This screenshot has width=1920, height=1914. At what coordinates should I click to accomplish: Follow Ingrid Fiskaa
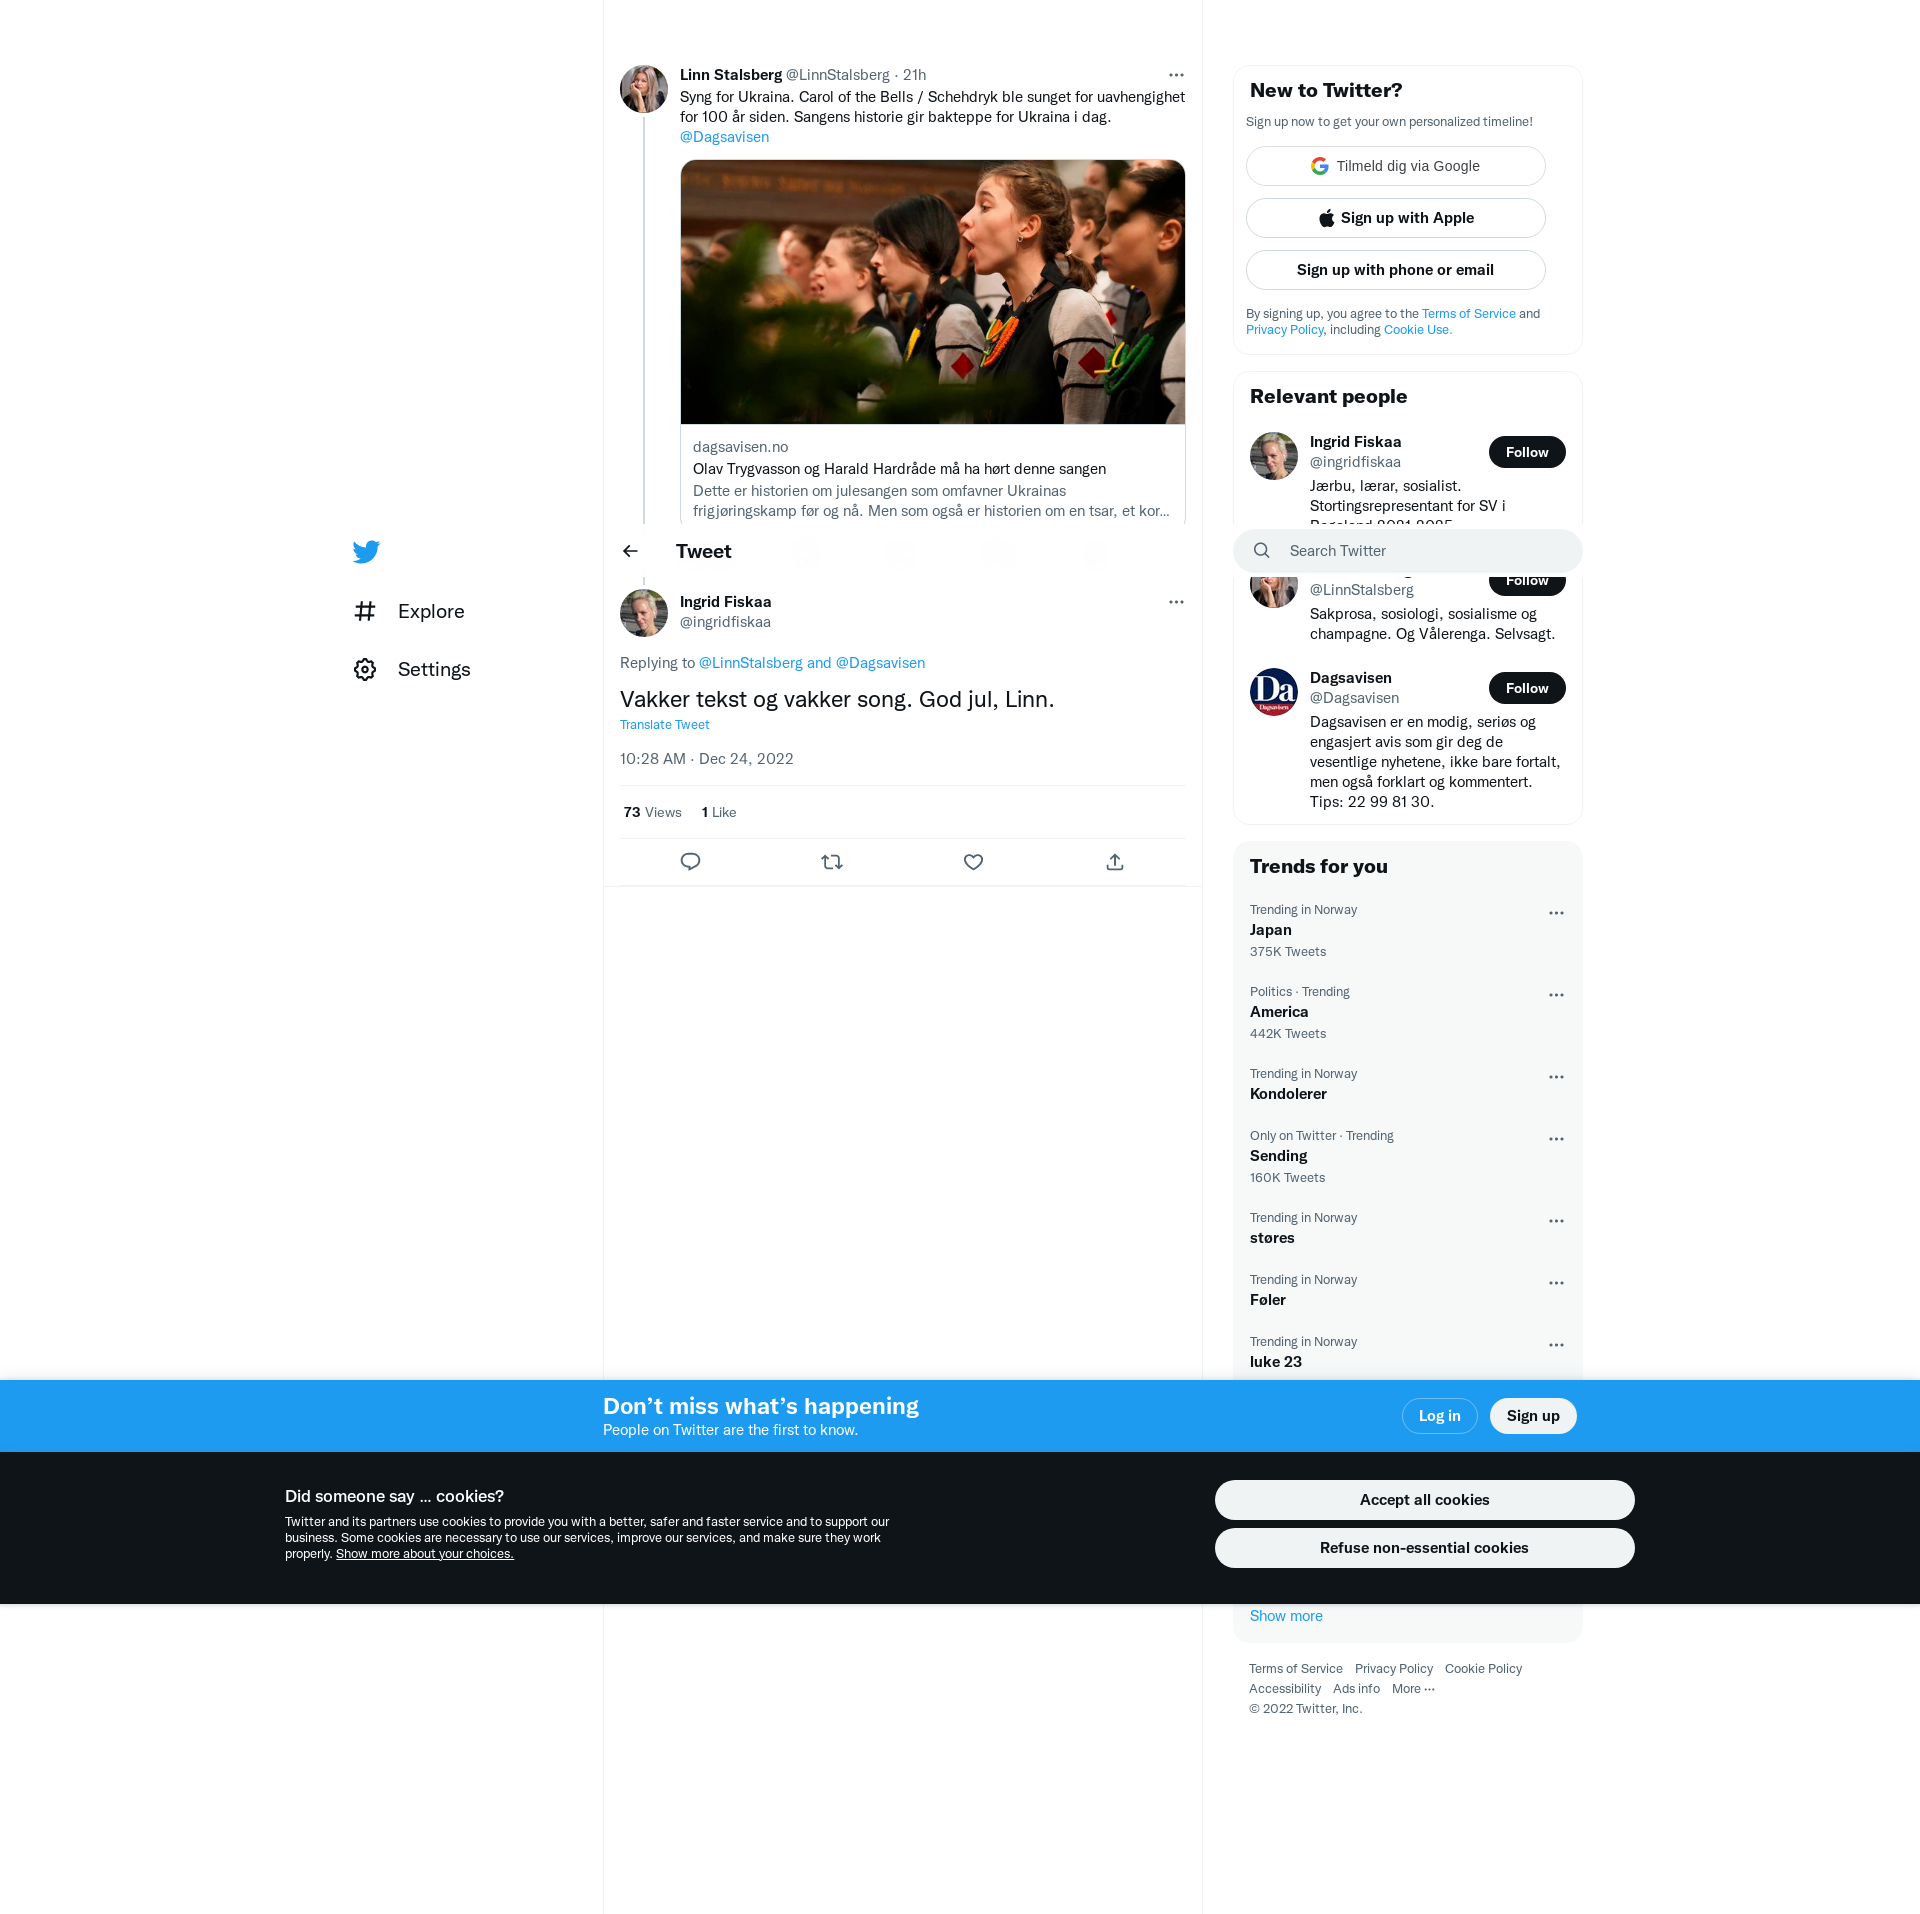coord(1527,452)
